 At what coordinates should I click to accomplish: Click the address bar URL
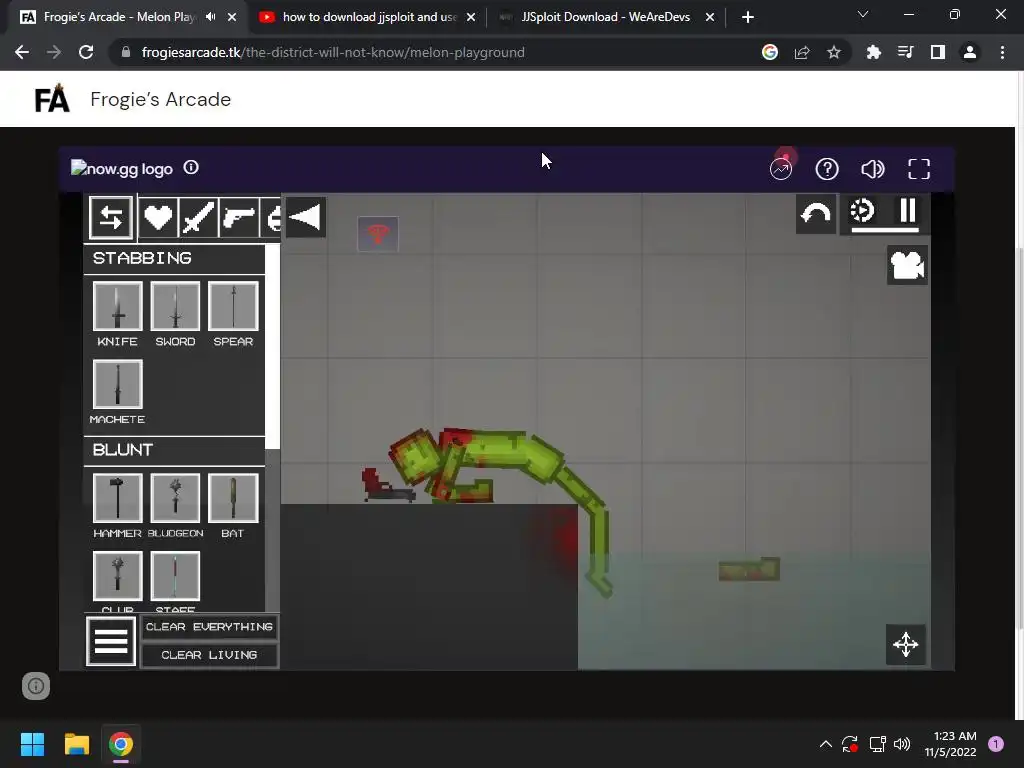coord(333,52)
